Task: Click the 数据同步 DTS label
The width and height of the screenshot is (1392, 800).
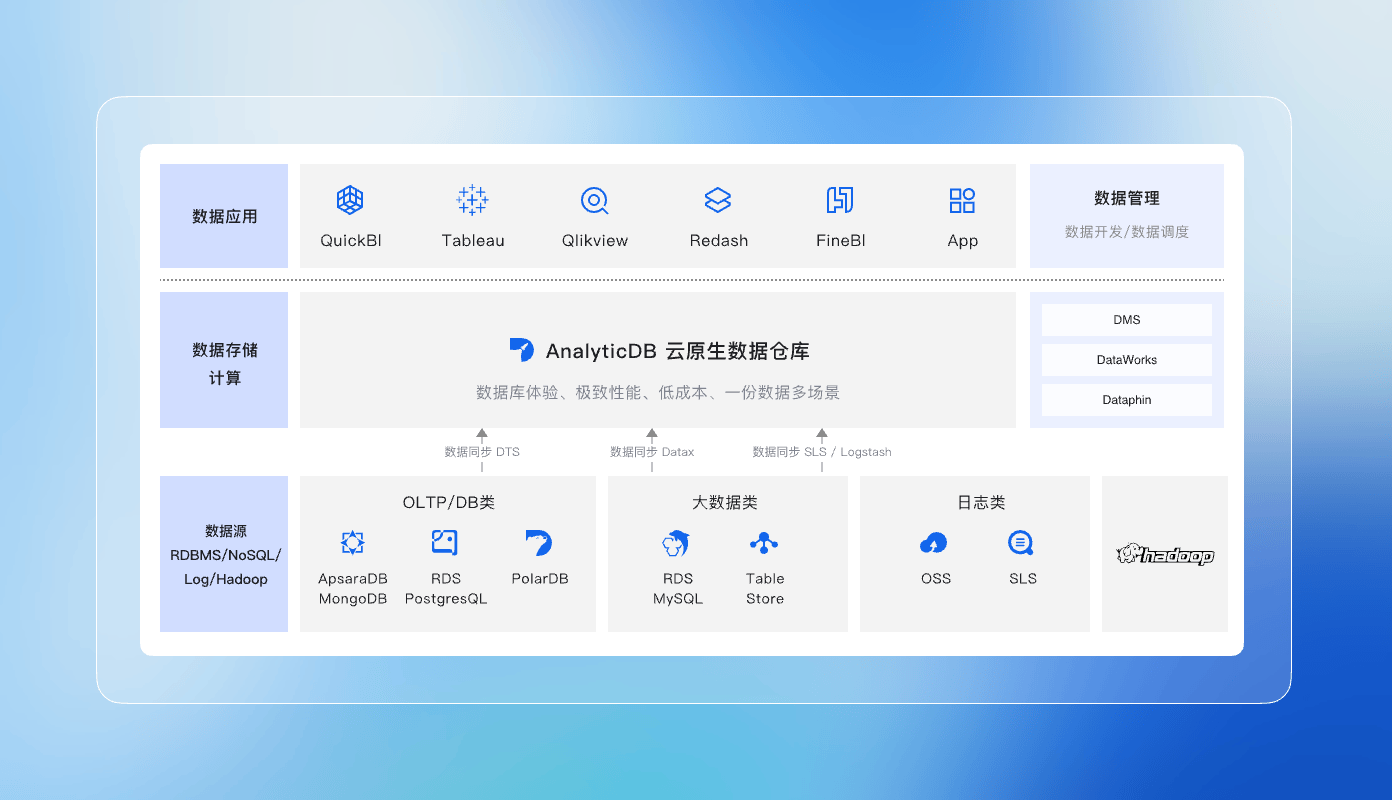Action: click(x=482, y=452)
